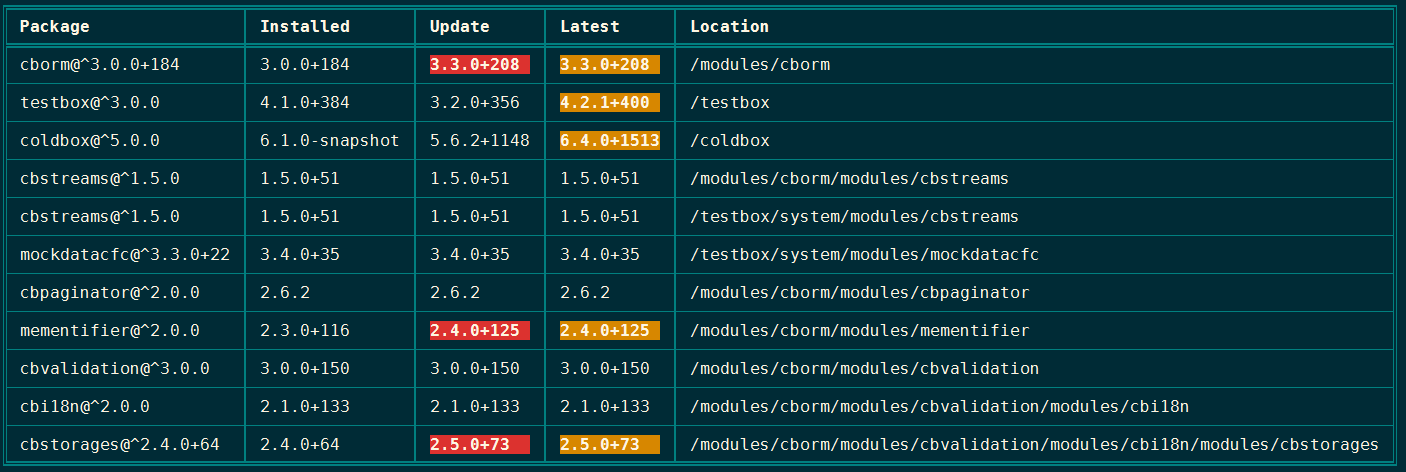Select the 6.1.0-snapshot installed version
Viewport: 1406px width, 472px height.
329,141
